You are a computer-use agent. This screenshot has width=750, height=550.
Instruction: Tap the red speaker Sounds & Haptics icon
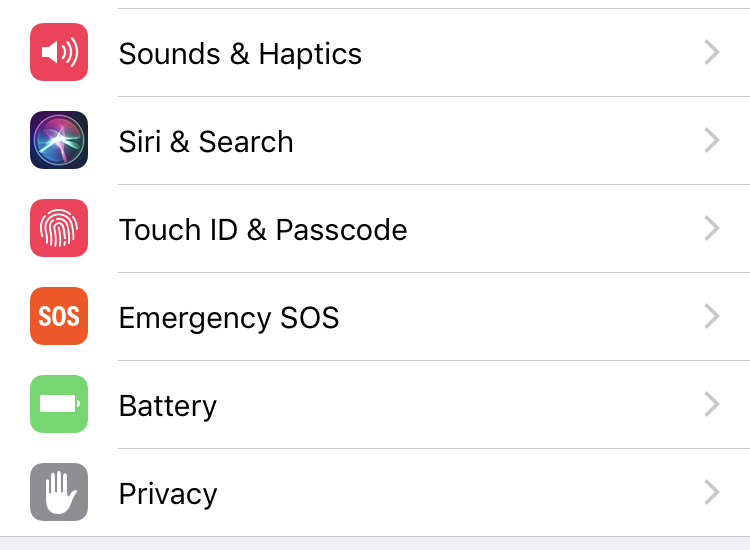point(59,52)
